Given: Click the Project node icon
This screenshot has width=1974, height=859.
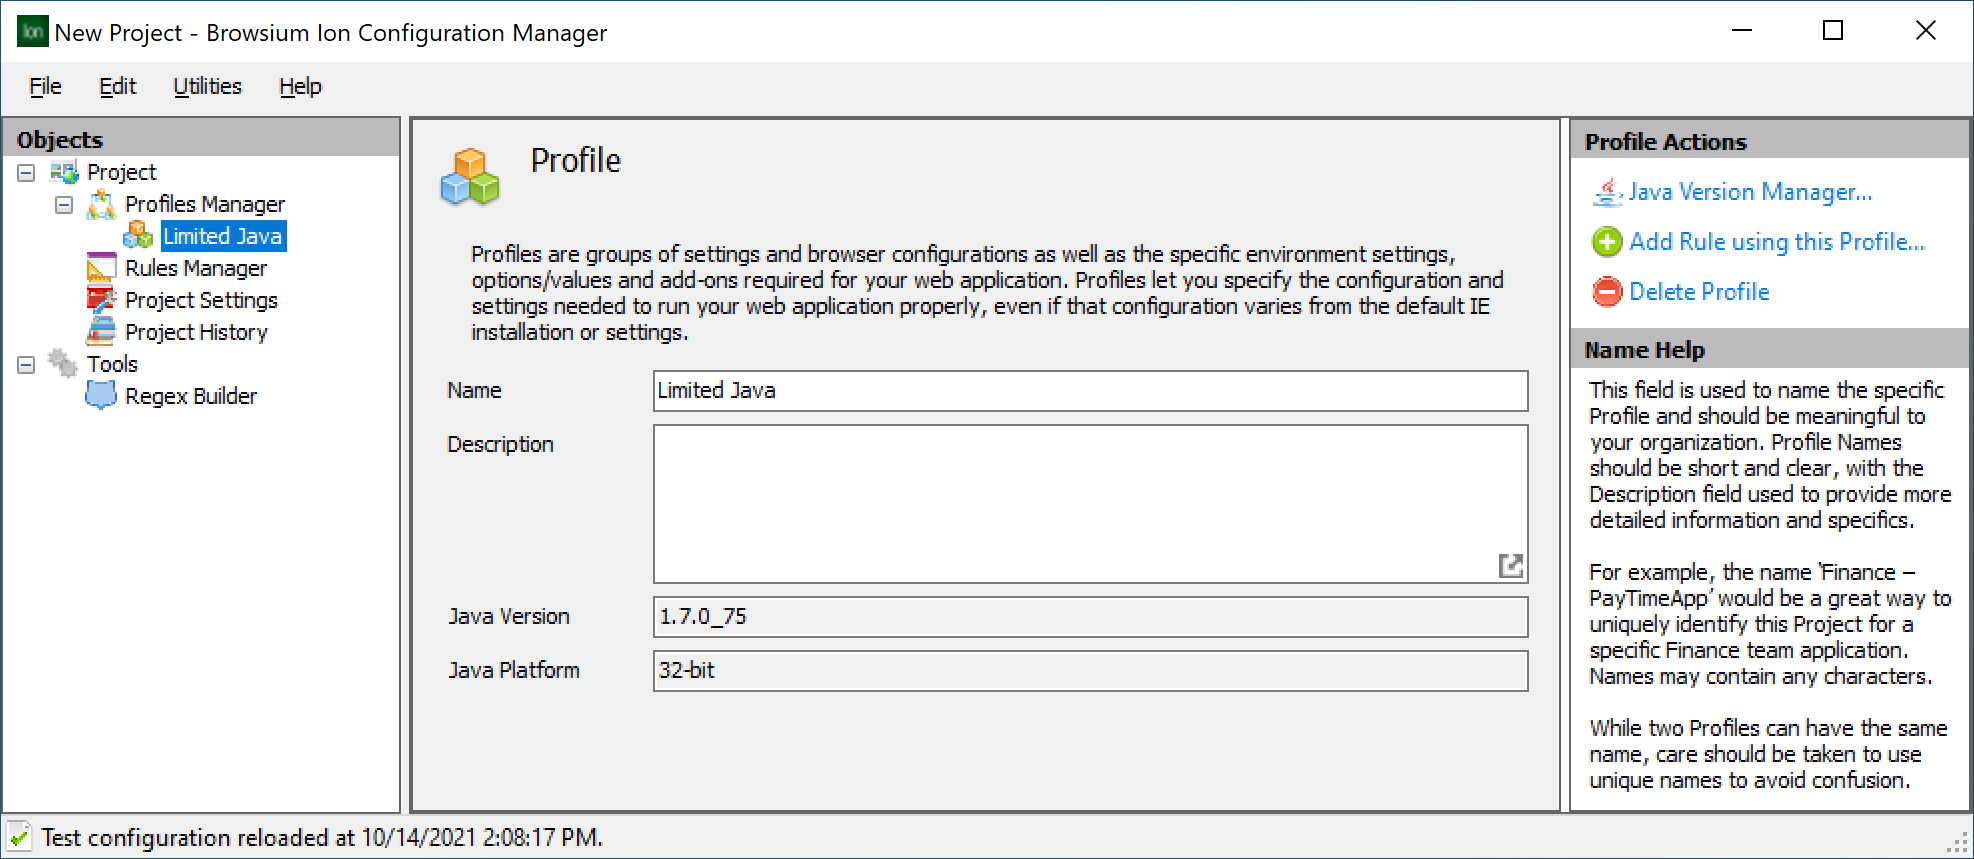Looking at the screenshot, I should tap(65, 172).
